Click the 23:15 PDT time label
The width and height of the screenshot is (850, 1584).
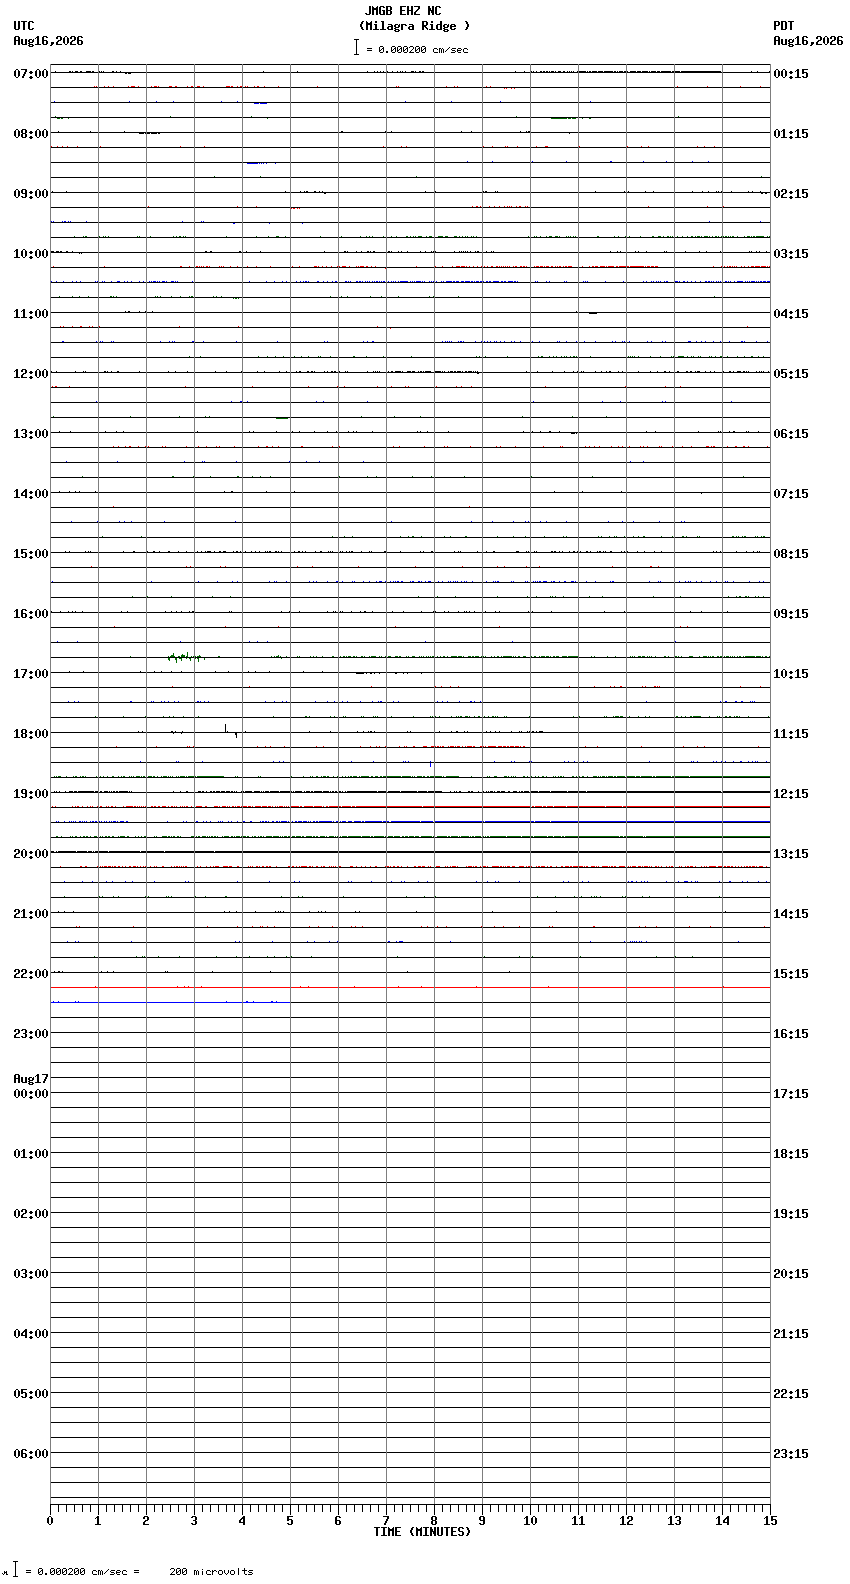(791, 1454)
